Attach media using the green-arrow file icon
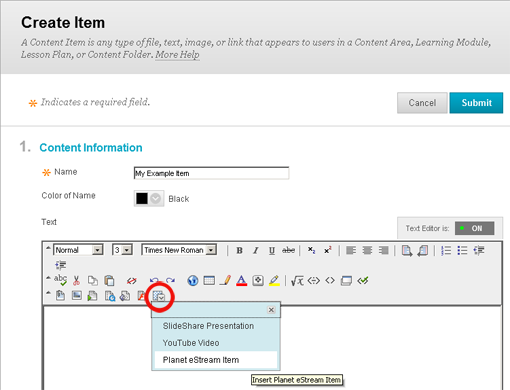 pos(92,296)
